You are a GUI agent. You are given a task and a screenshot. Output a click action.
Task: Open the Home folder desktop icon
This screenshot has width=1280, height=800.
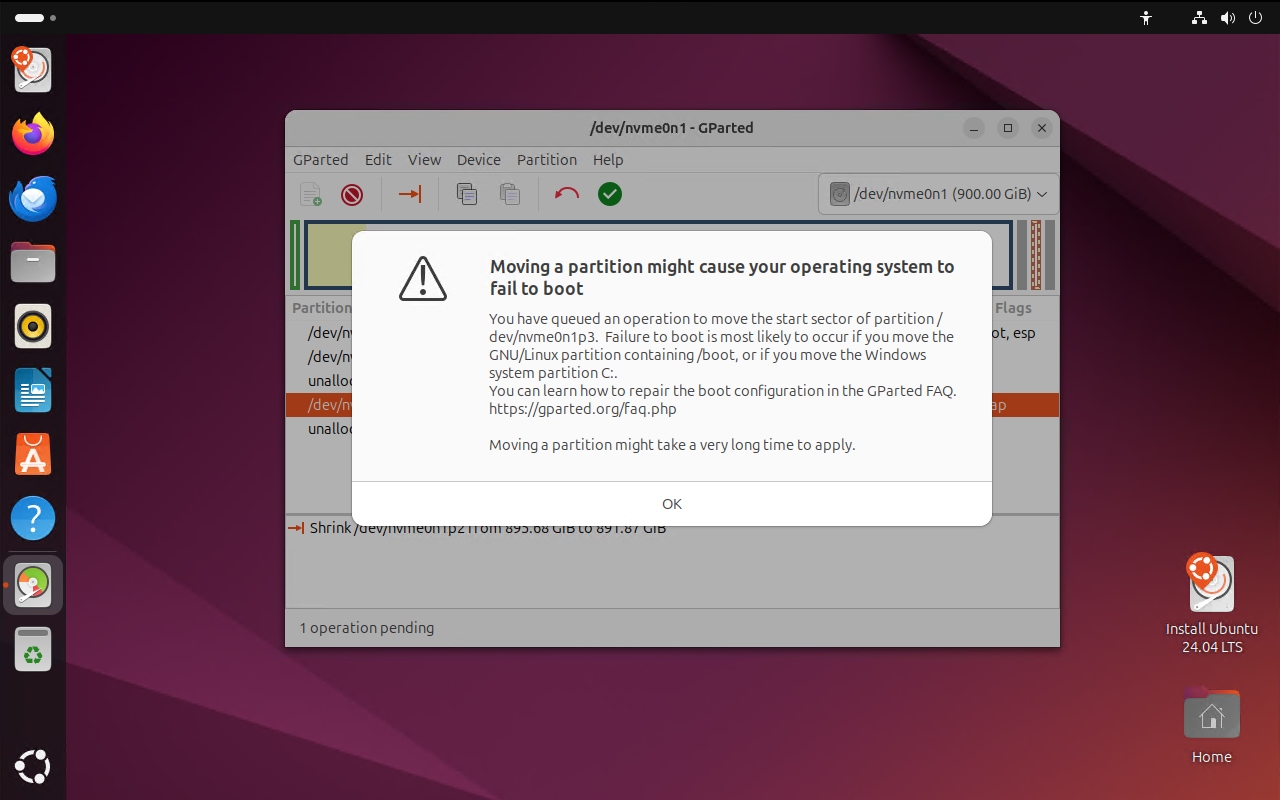click(x=1211, y=726)
